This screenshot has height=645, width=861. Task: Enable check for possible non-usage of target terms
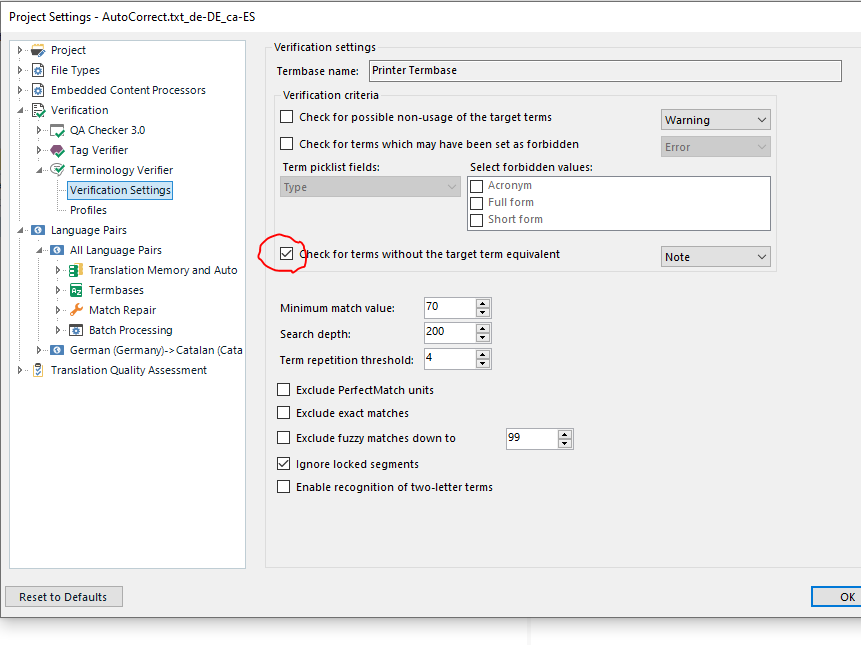coord(287,116)
